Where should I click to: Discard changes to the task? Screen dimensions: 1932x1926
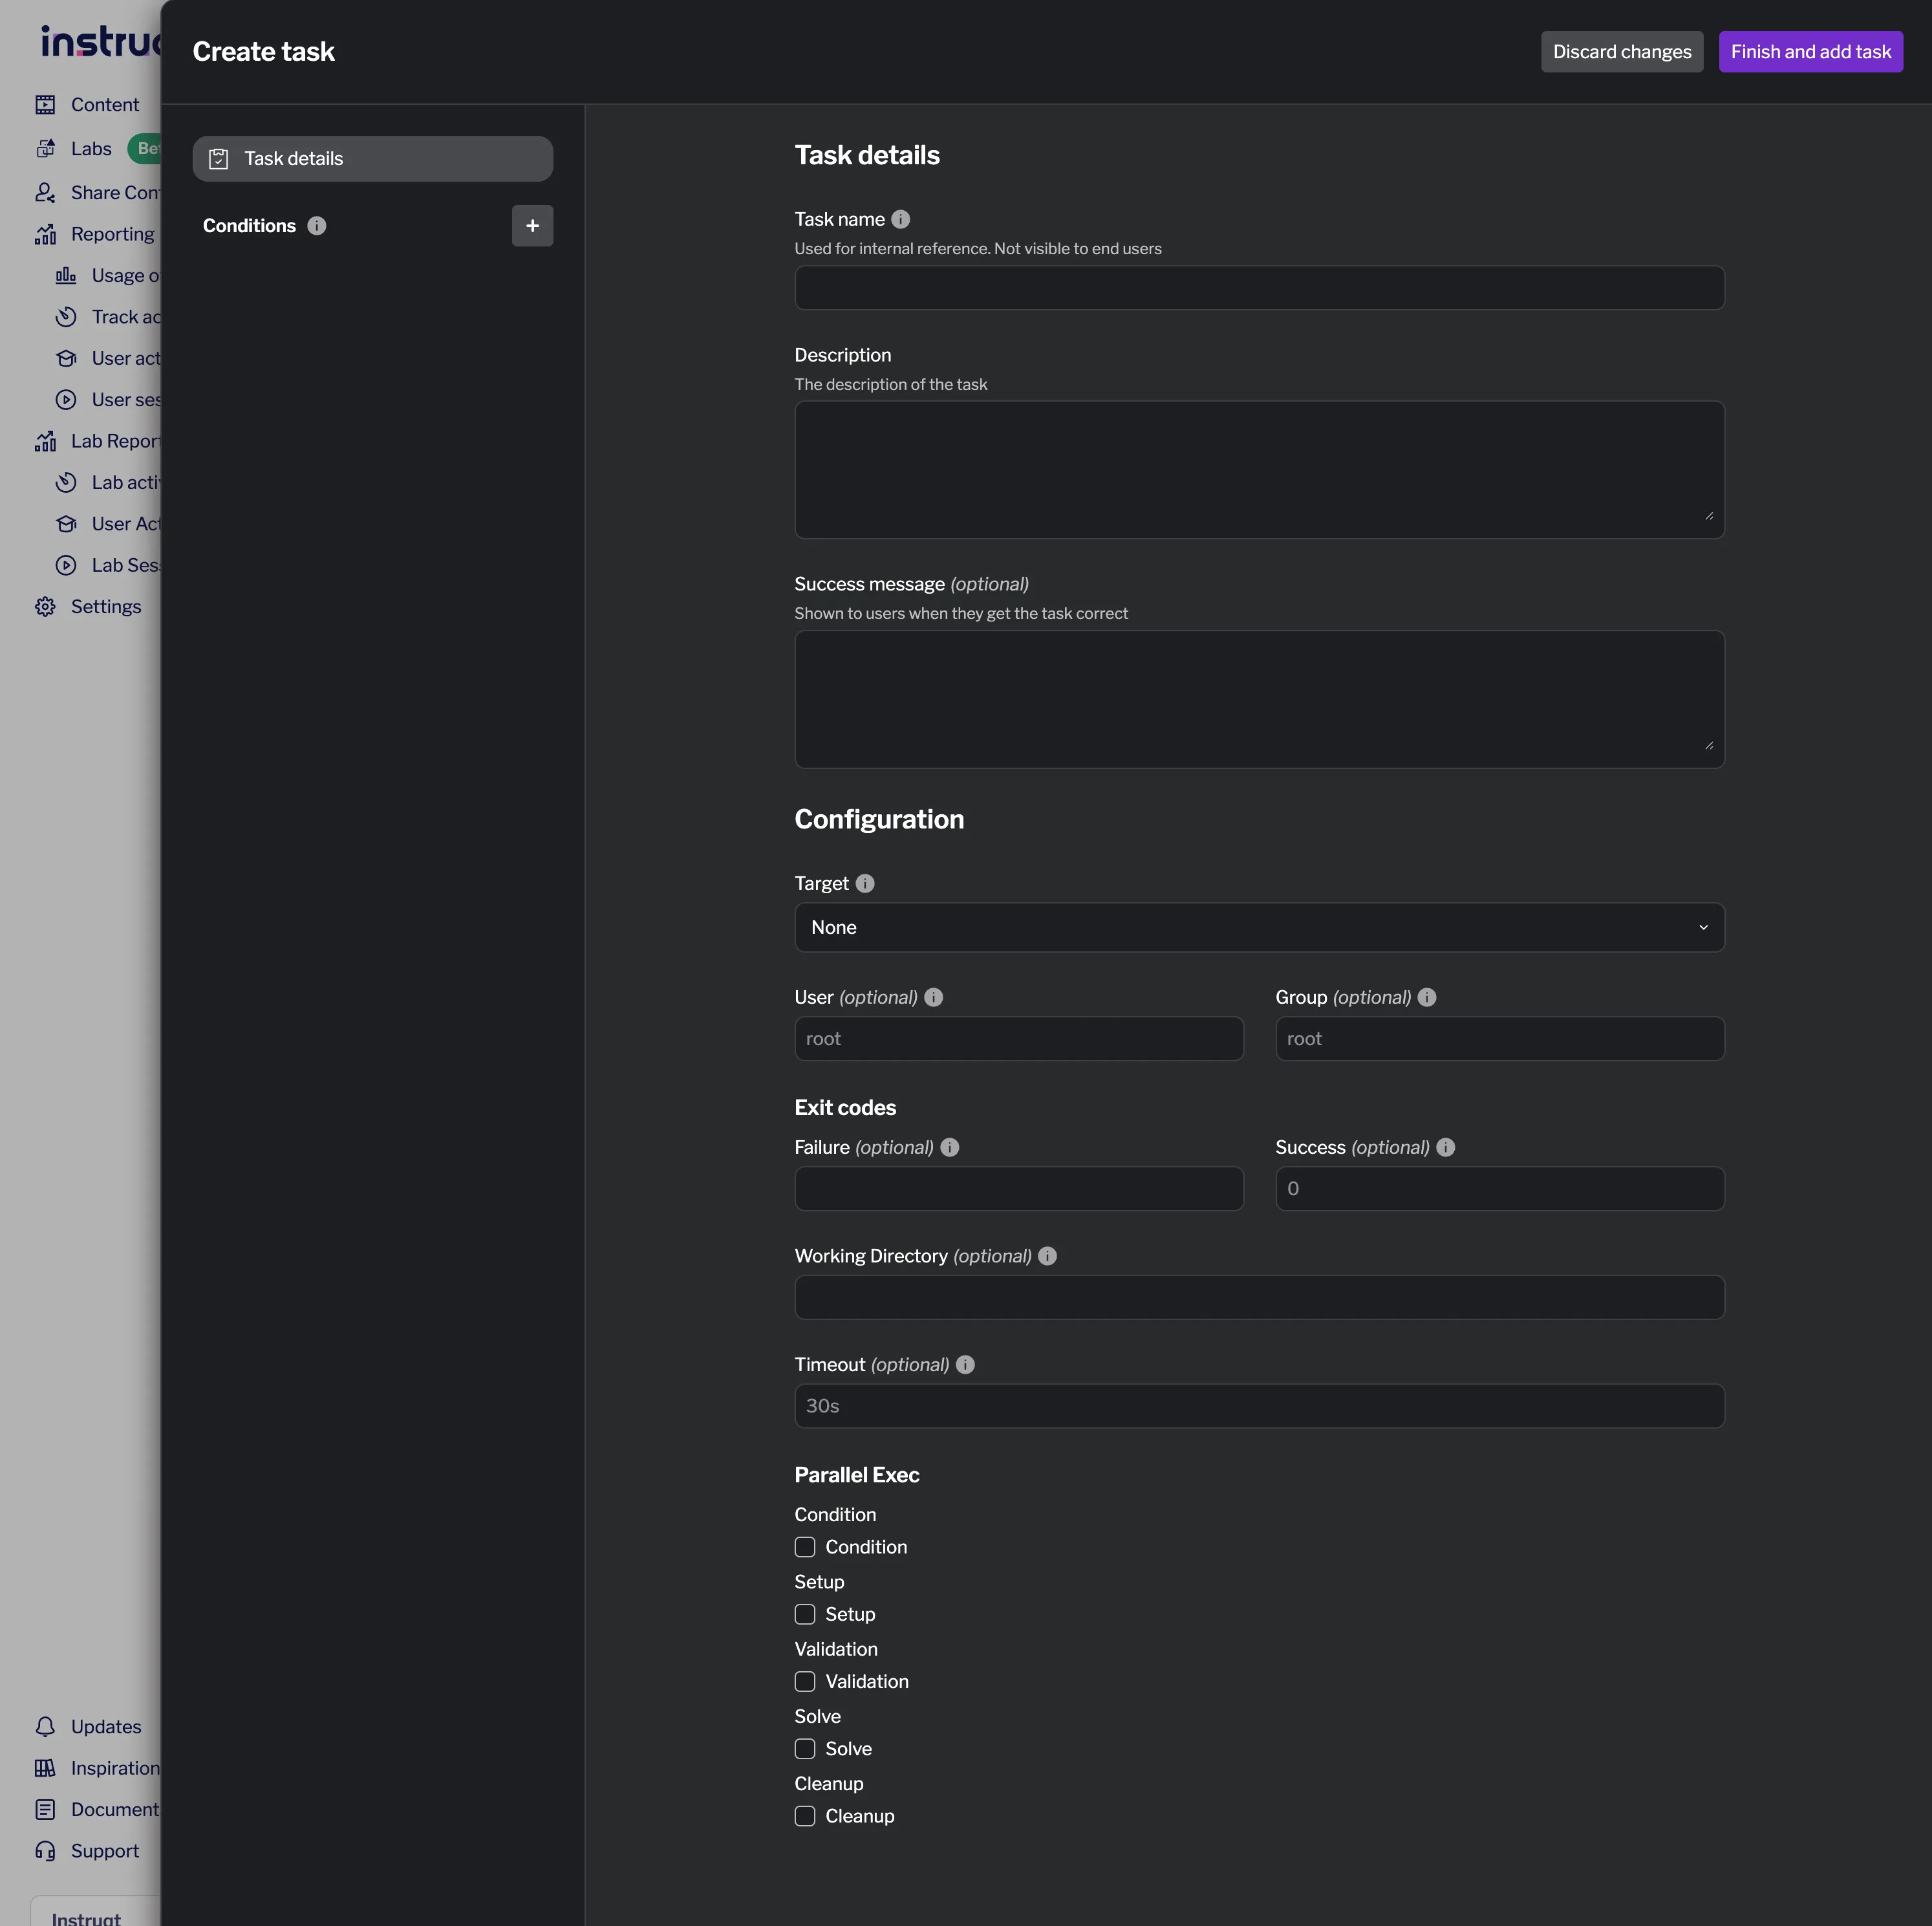click(1621, 51)
